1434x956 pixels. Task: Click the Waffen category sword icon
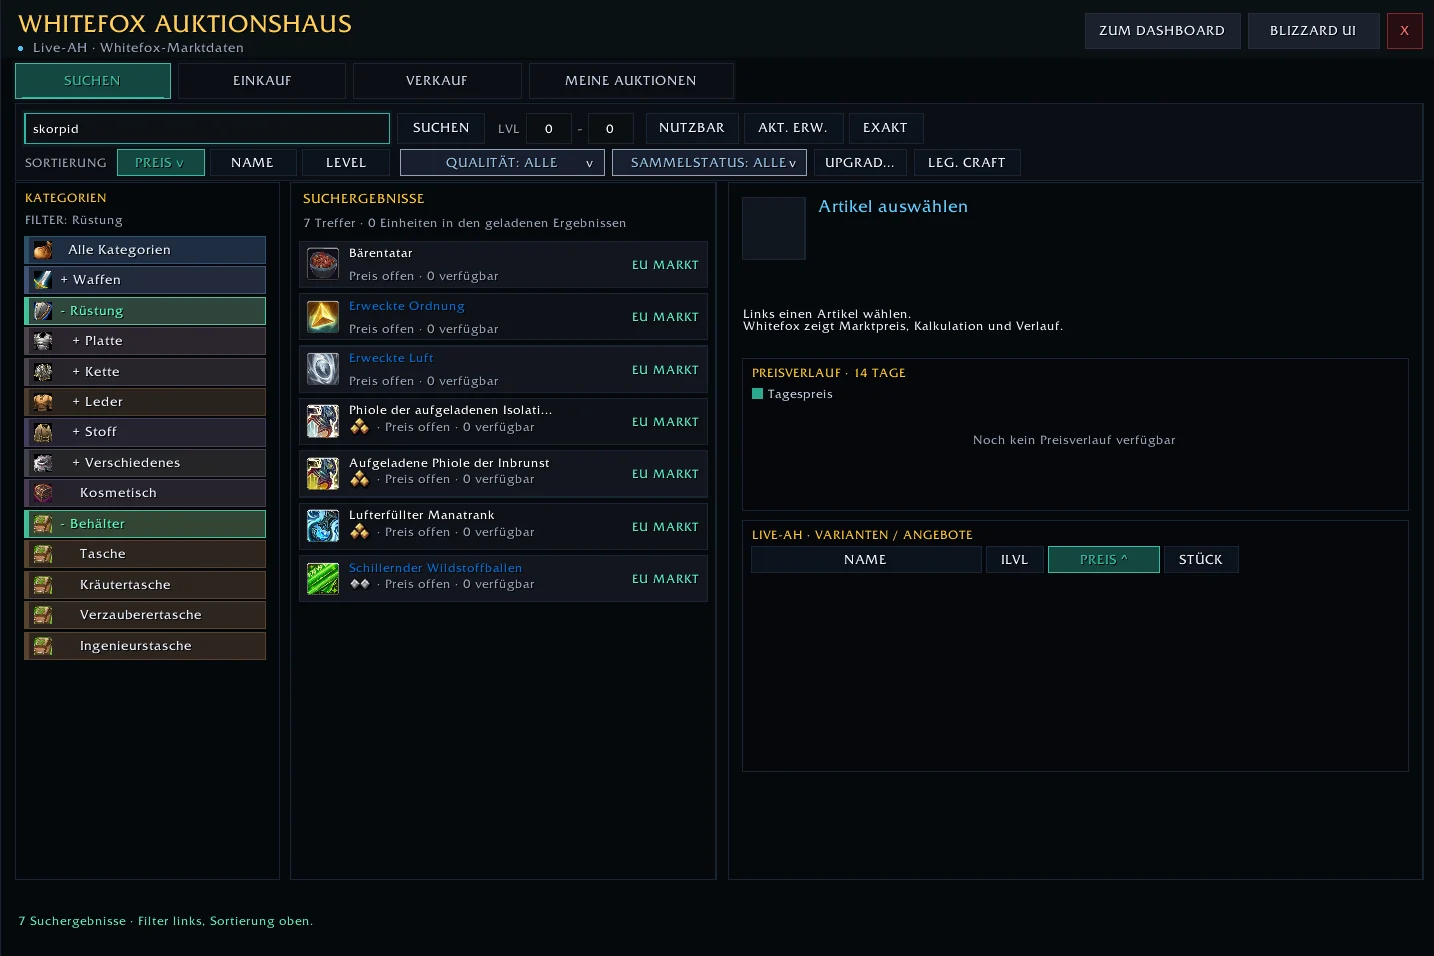[x=42, y=280]
